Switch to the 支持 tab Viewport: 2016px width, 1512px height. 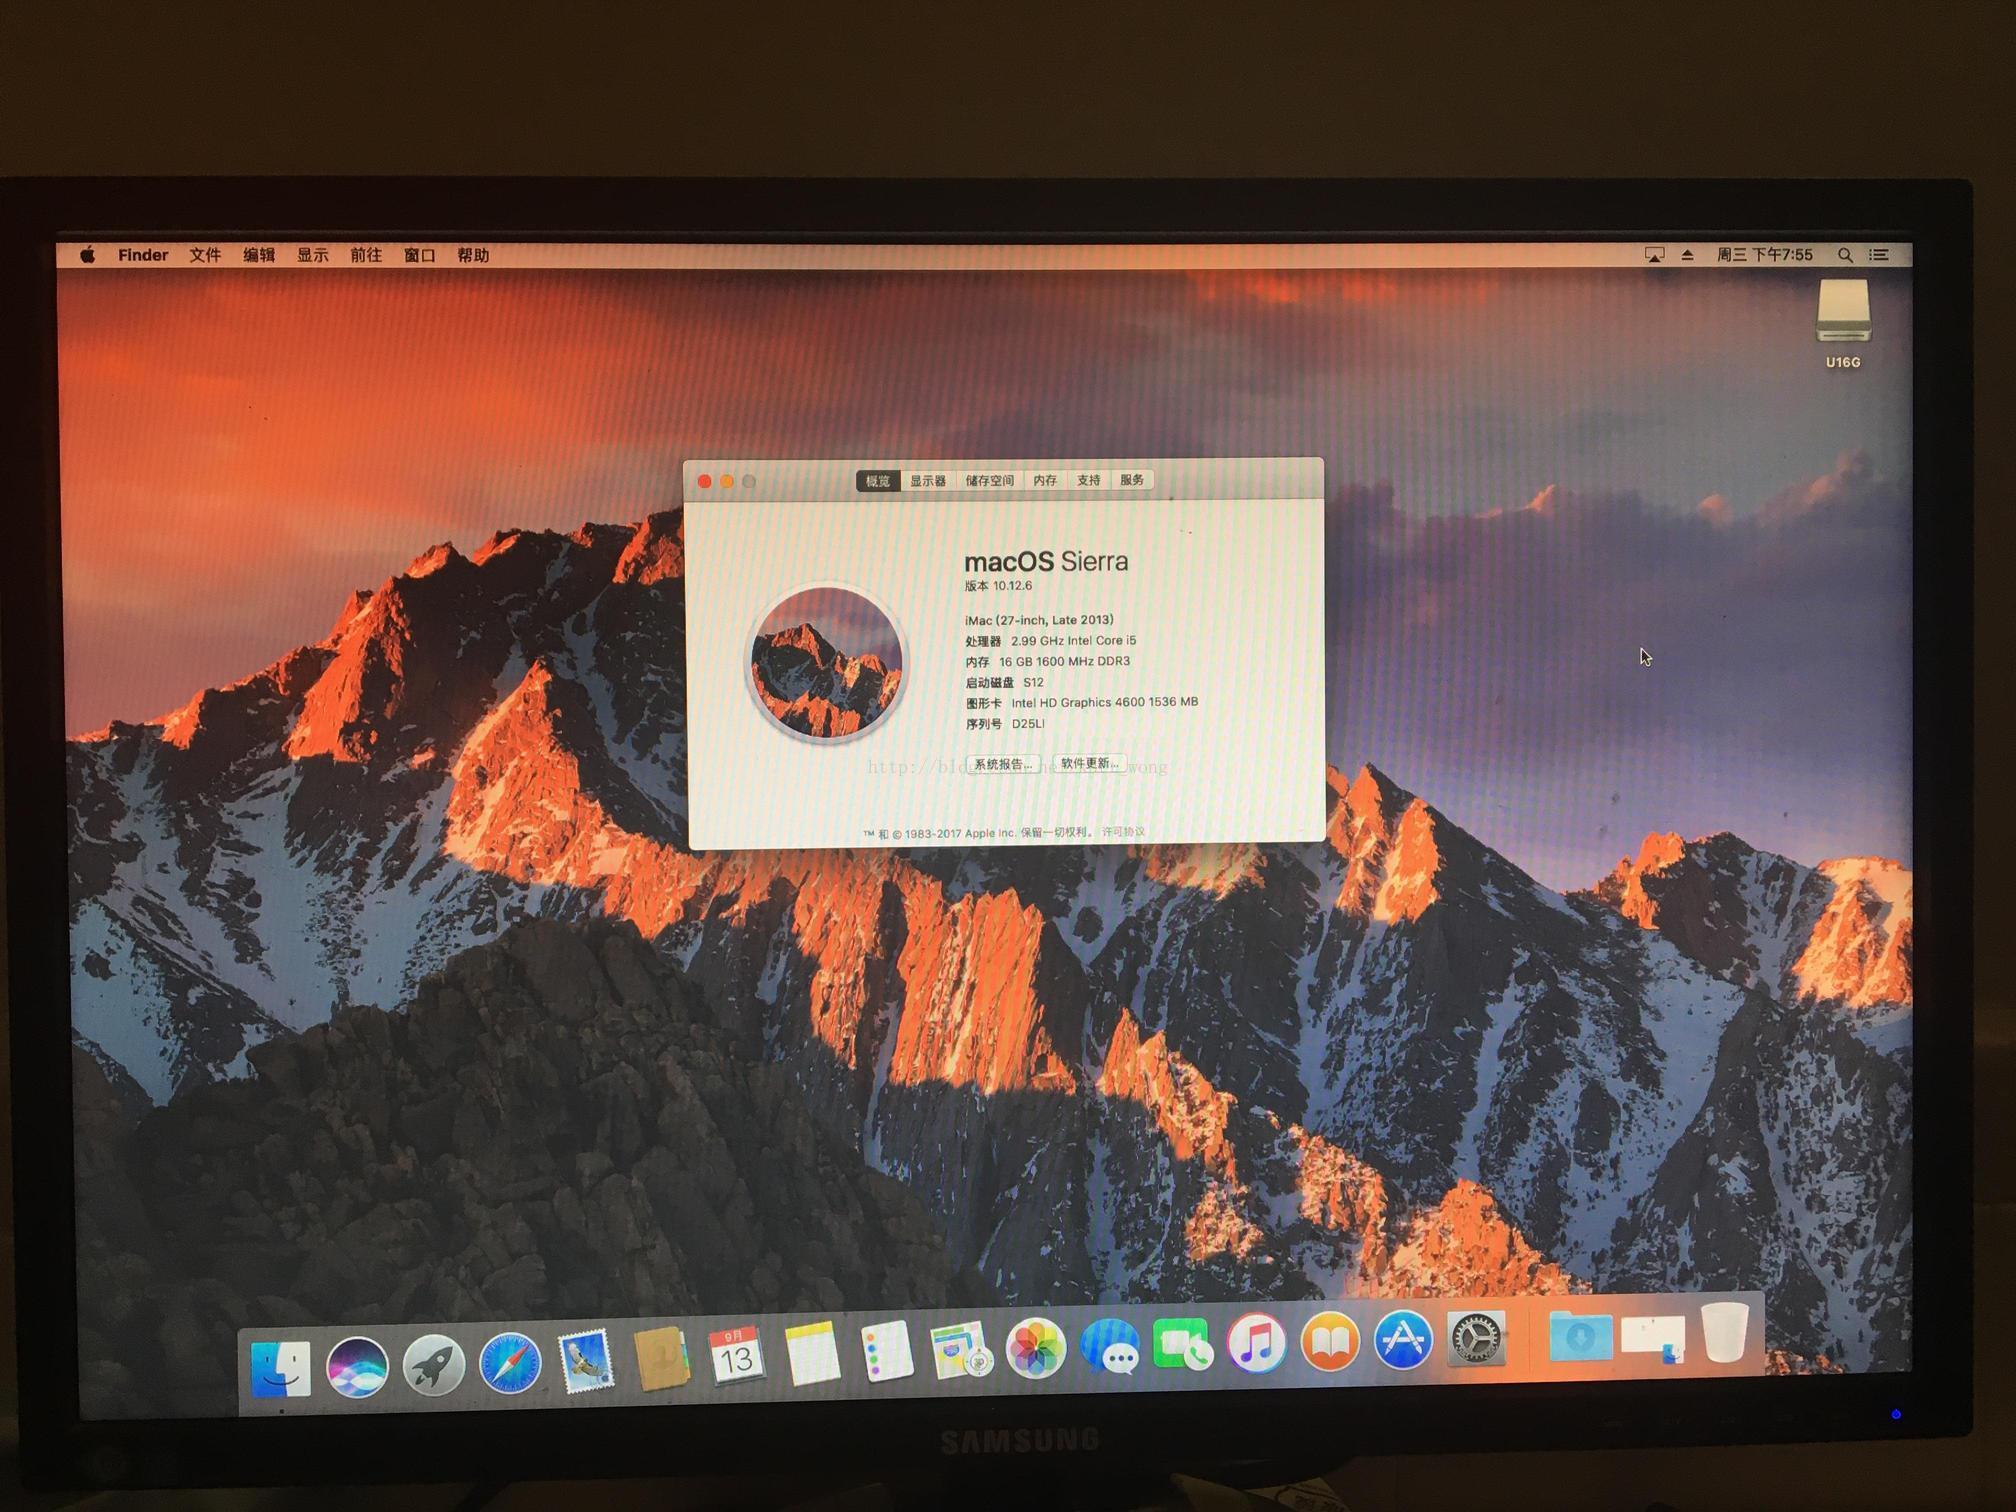(x=1089, y=481)
